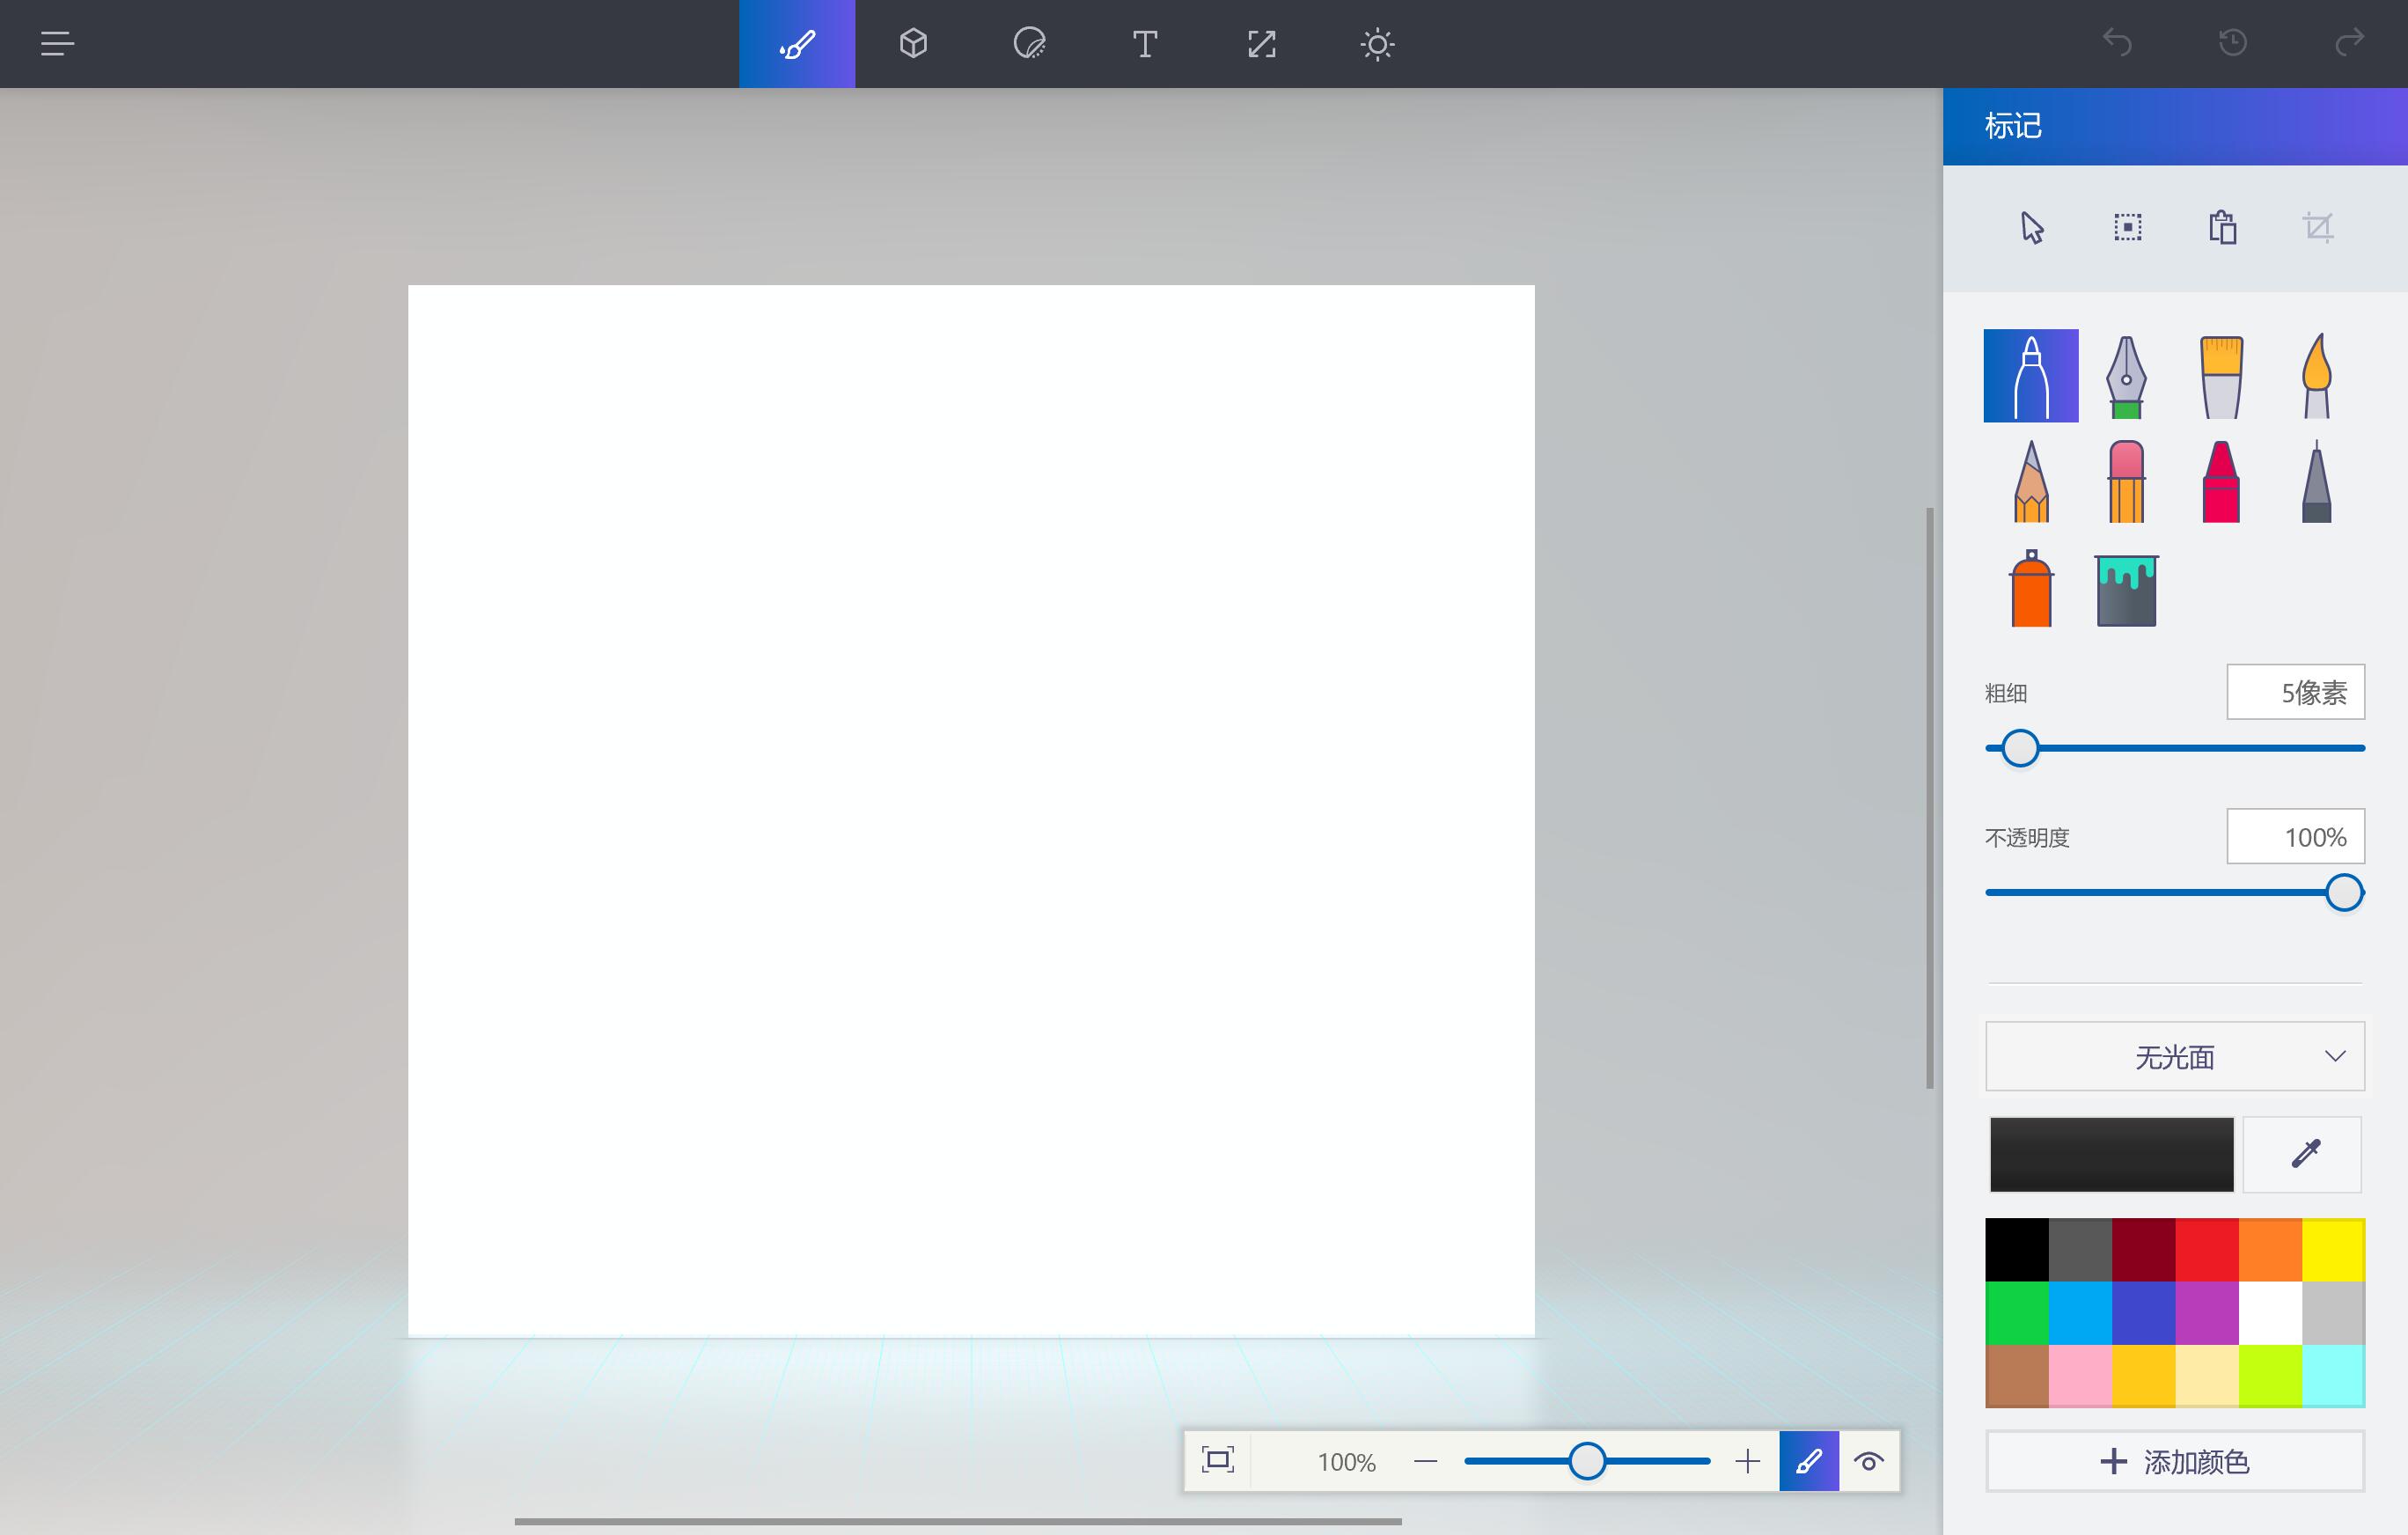Activate the rectangular Select tool

2127,228
